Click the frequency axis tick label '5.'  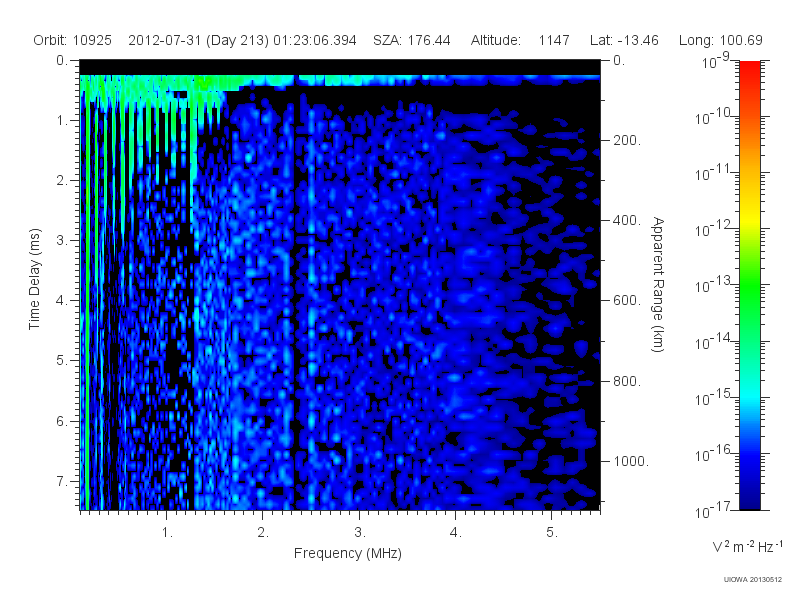(552, 533)
